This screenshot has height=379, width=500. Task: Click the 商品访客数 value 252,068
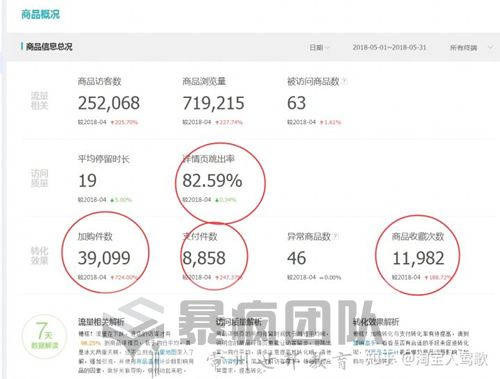[x=109, y=103]
